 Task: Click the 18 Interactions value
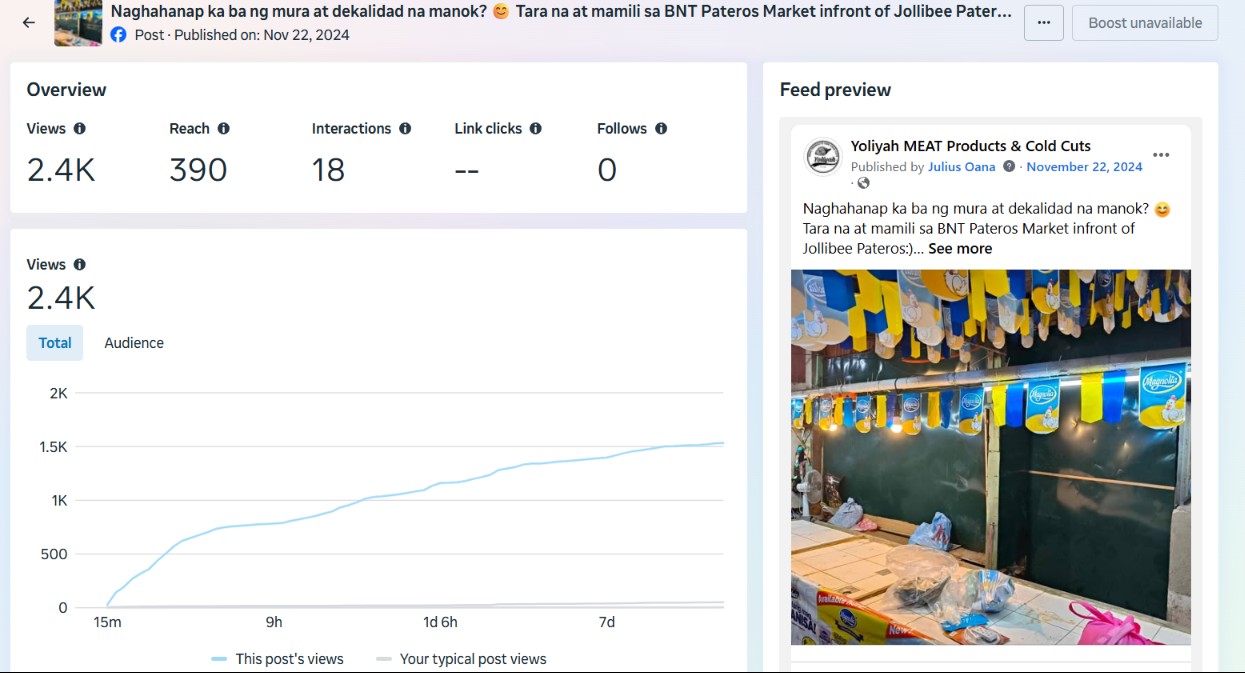click(328, 170)
